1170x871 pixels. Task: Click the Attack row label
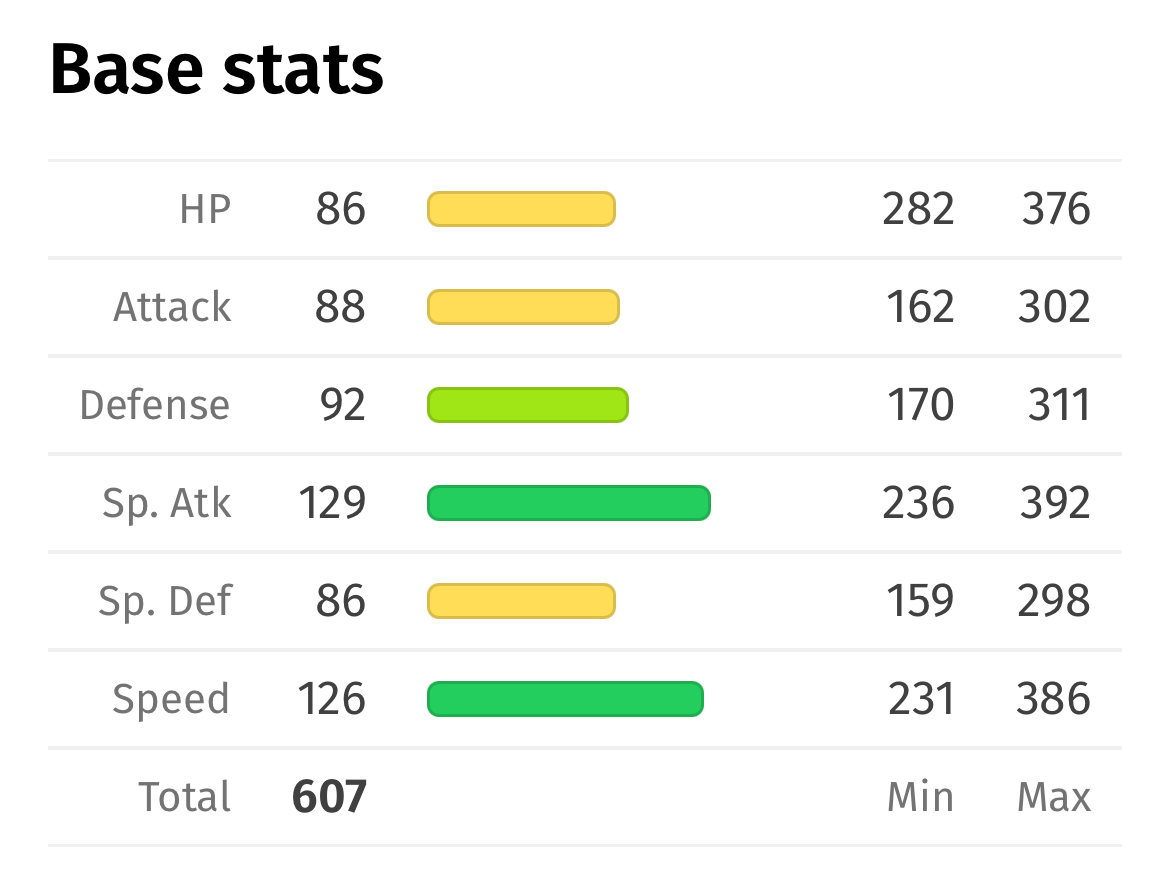pos(172,307)
